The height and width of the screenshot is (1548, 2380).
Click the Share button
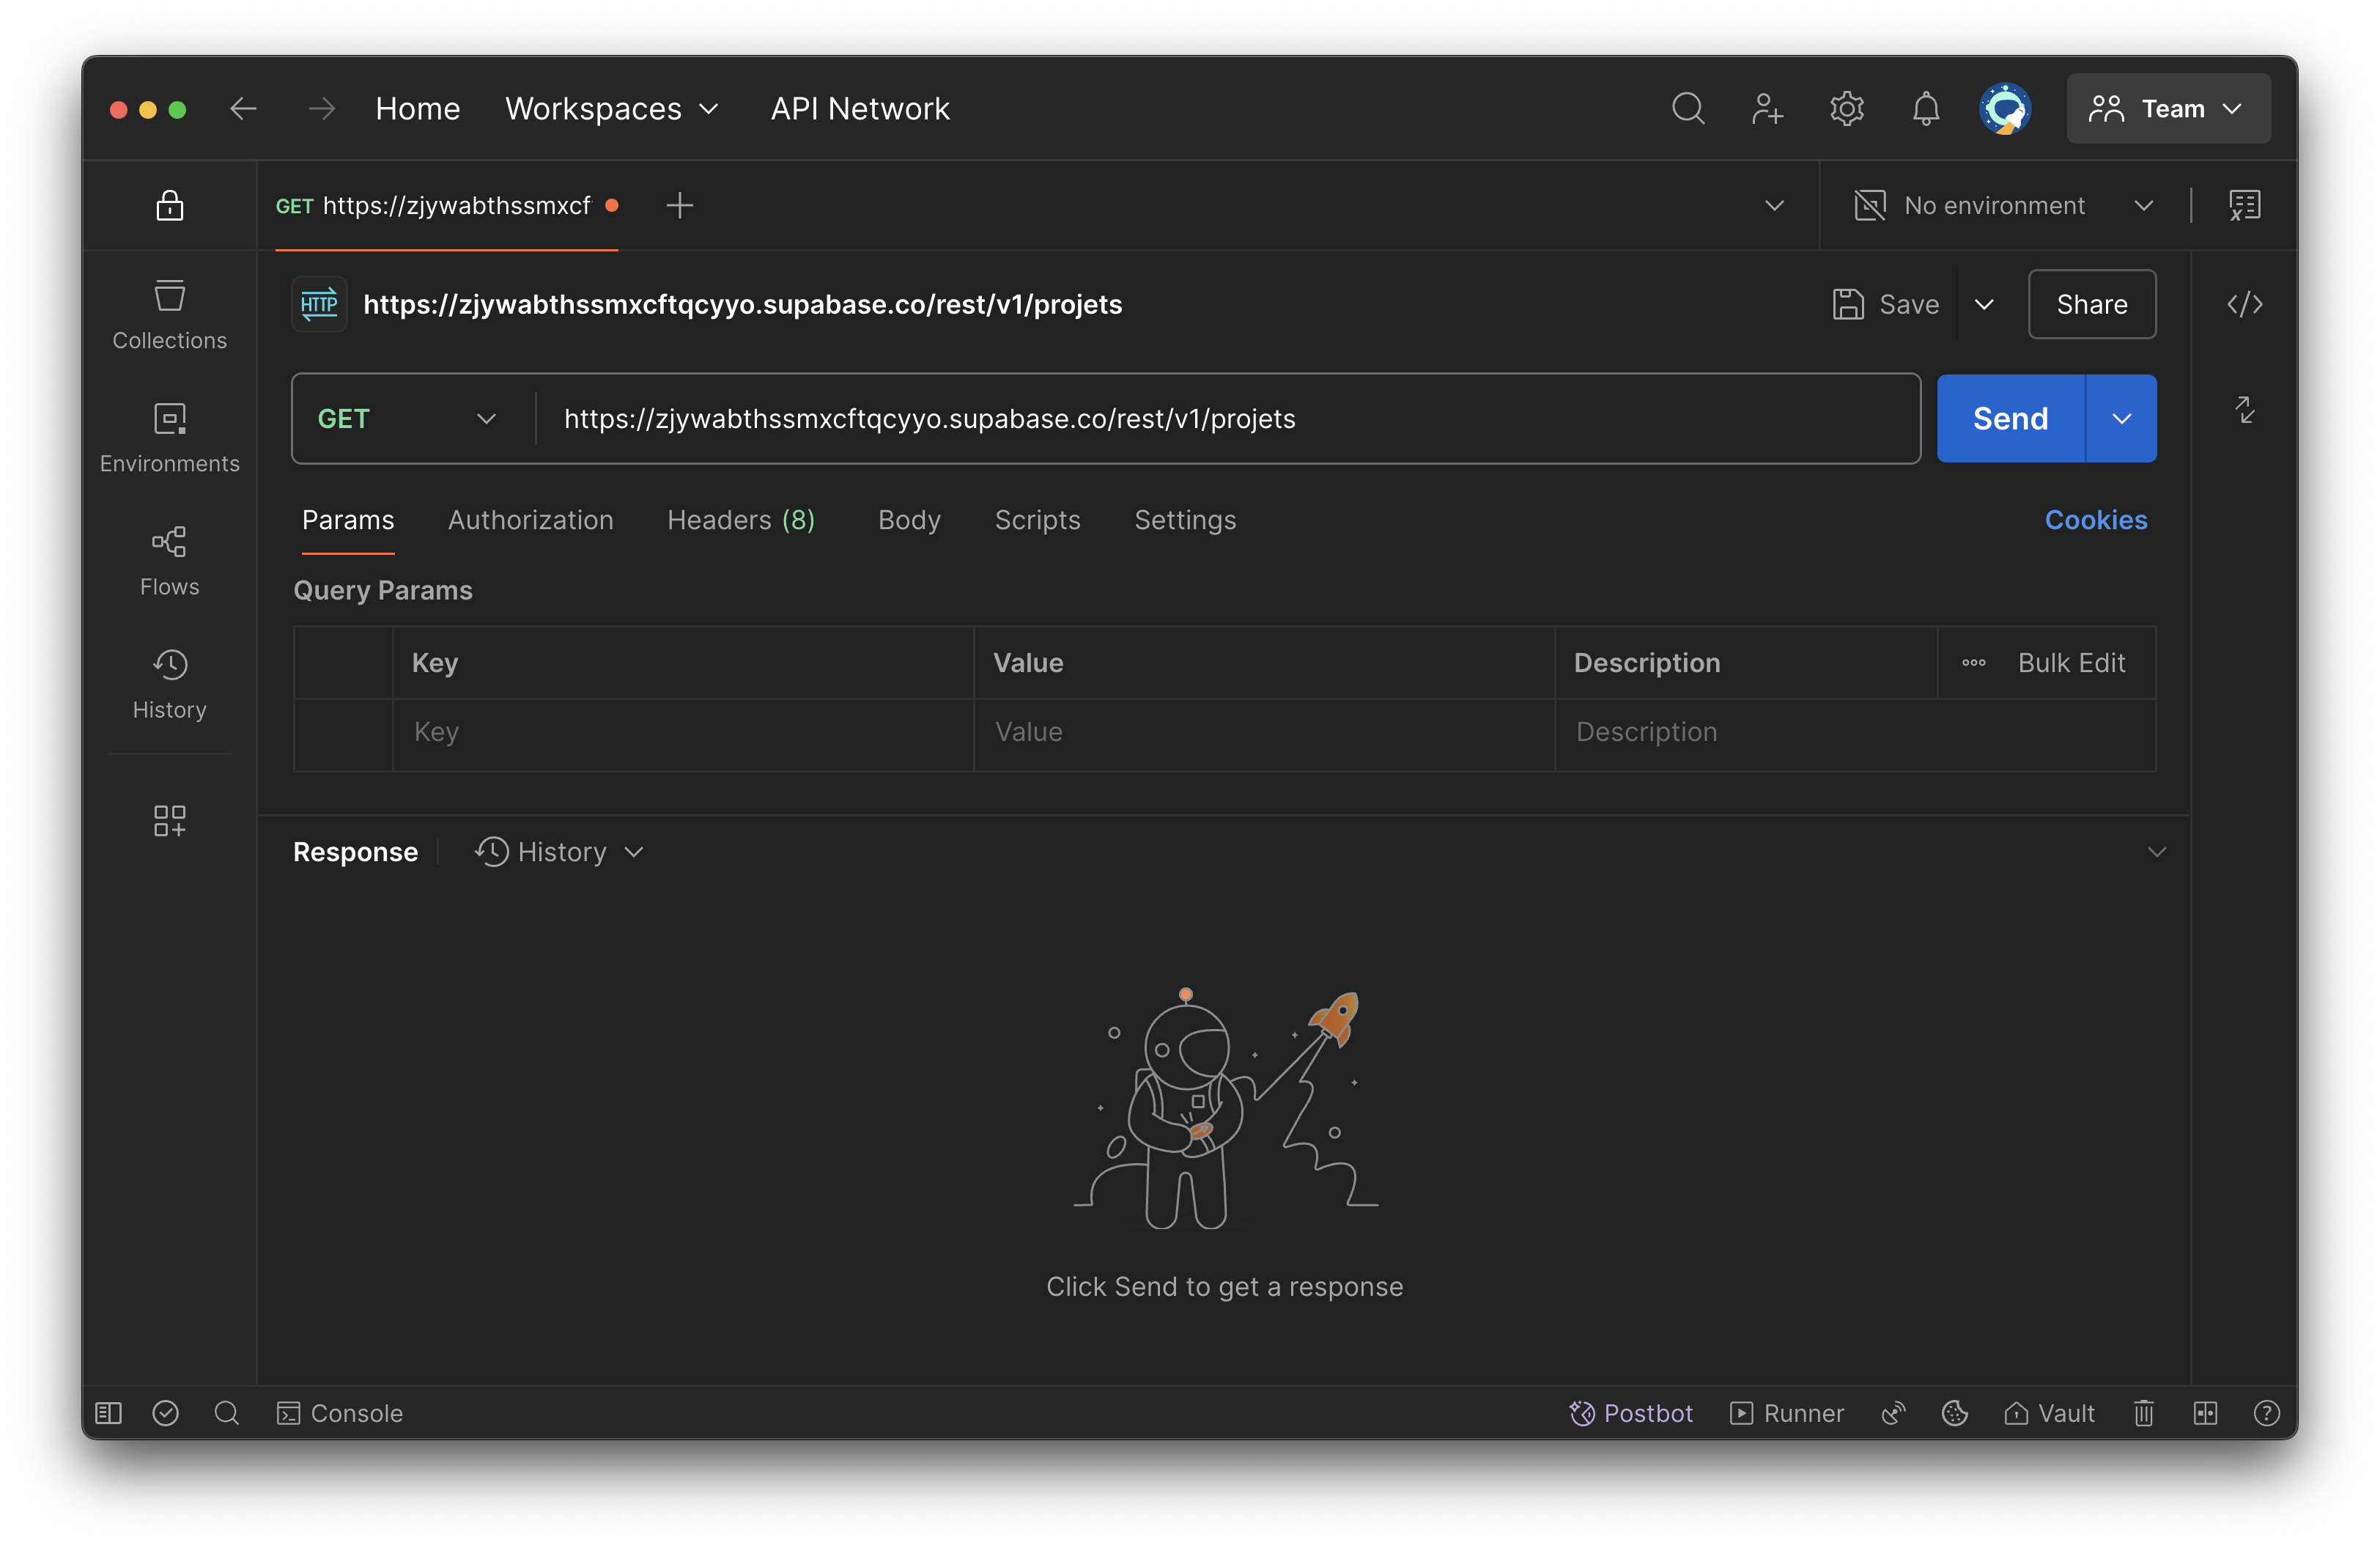coord(2091,304)
